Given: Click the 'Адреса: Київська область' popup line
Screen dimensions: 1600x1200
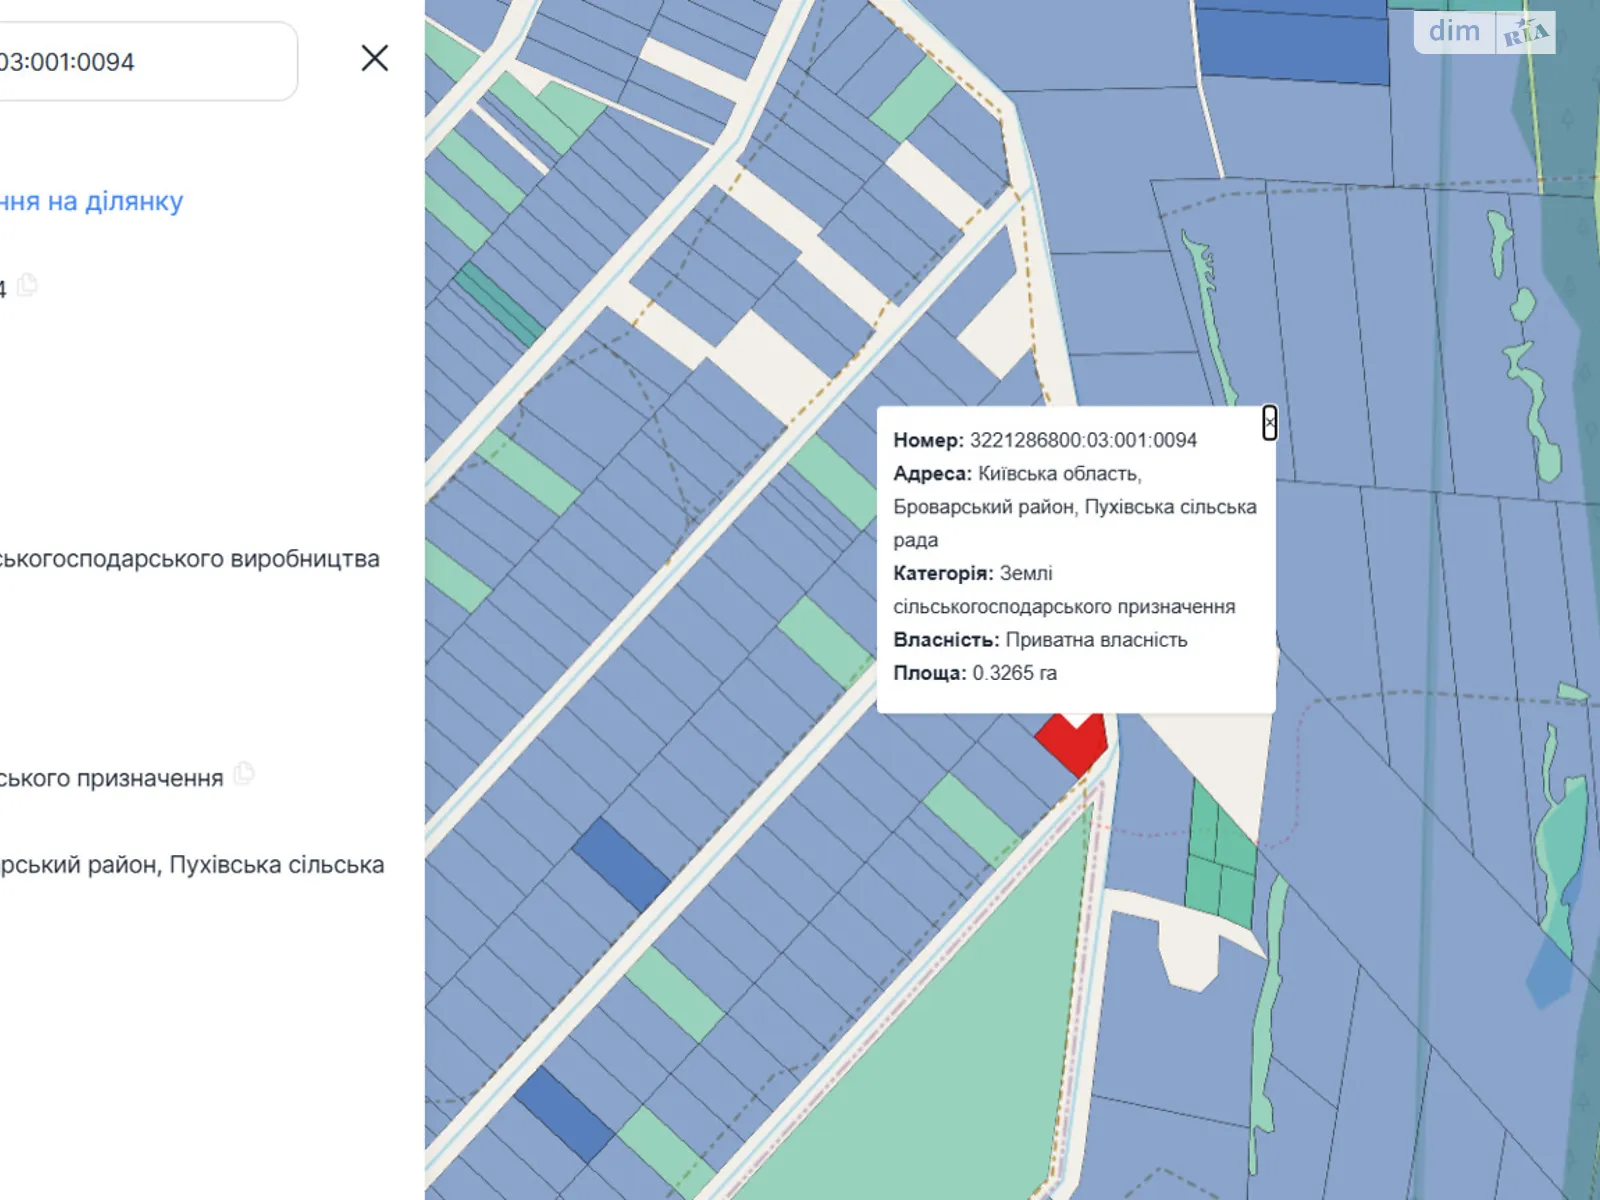Looking at the screenshot, I should click(1016, 474).
